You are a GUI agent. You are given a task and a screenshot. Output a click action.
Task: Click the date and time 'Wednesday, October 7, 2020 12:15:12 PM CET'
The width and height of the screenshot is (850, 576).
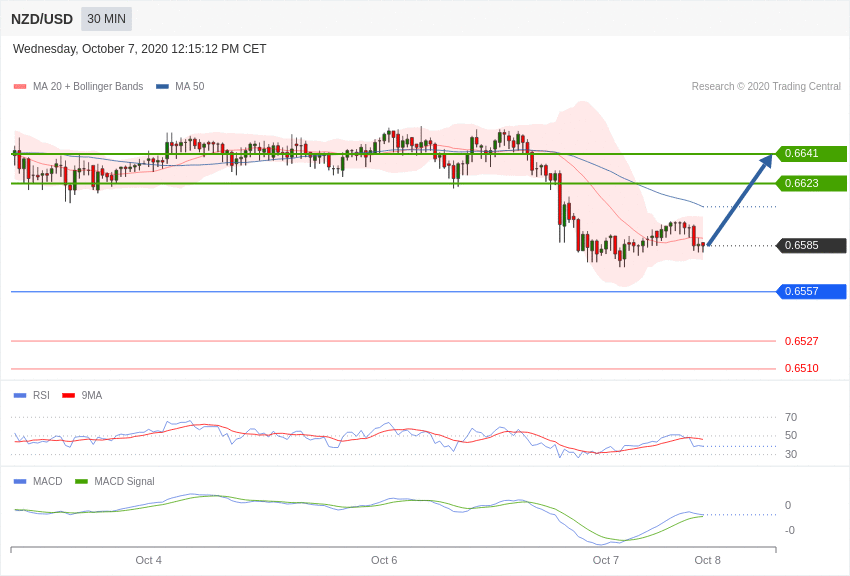pos(139,49)
